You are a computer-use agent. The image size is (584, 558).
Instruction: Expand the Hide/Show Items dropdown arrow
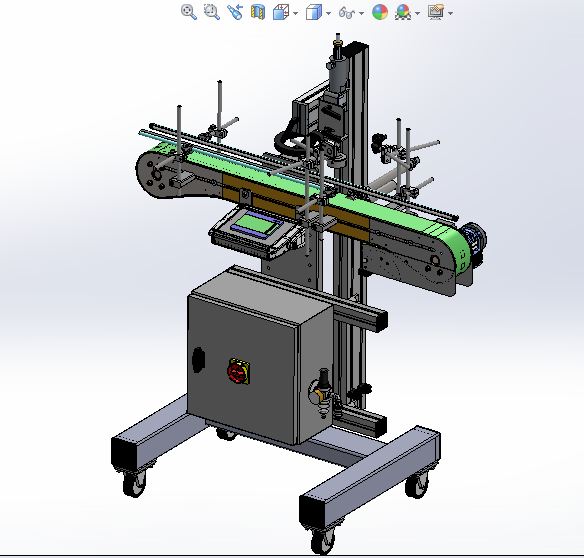362,13
